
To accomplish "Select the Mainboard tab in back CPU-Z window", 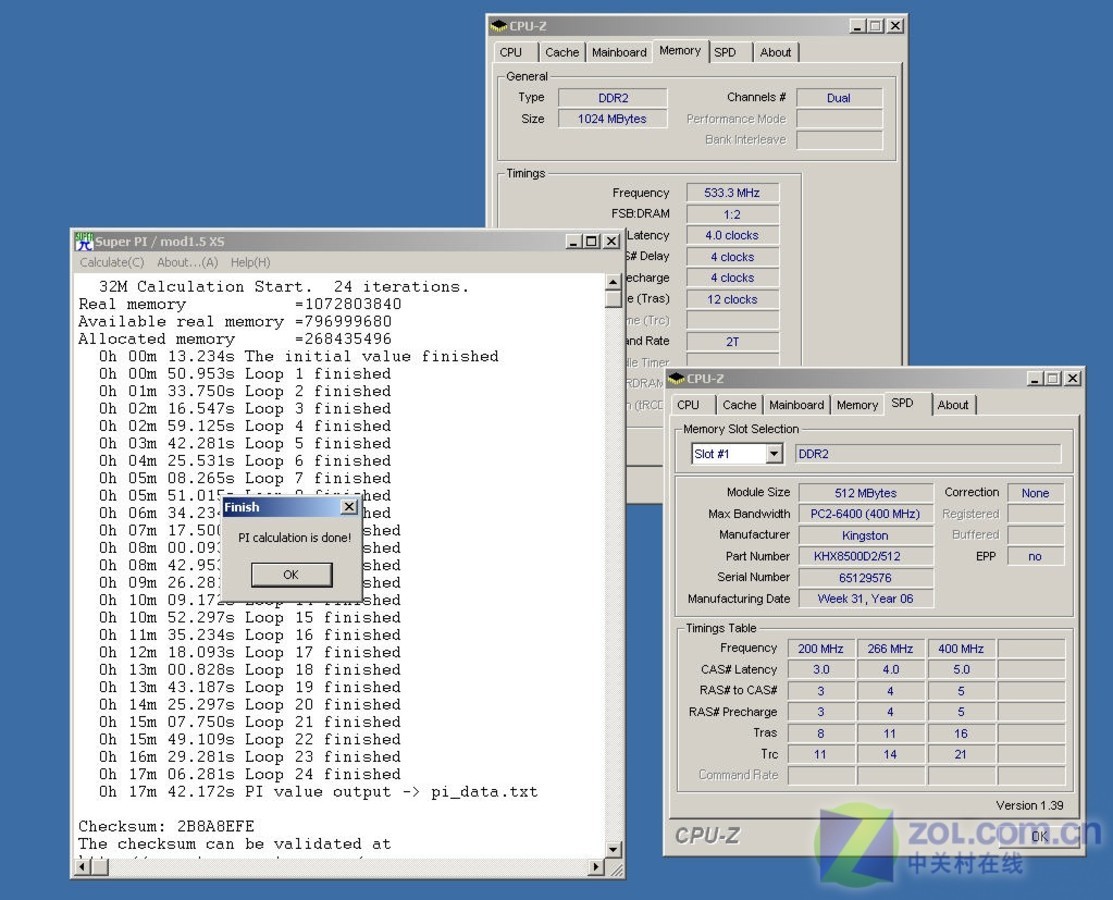I will click(x=619, y=53).
